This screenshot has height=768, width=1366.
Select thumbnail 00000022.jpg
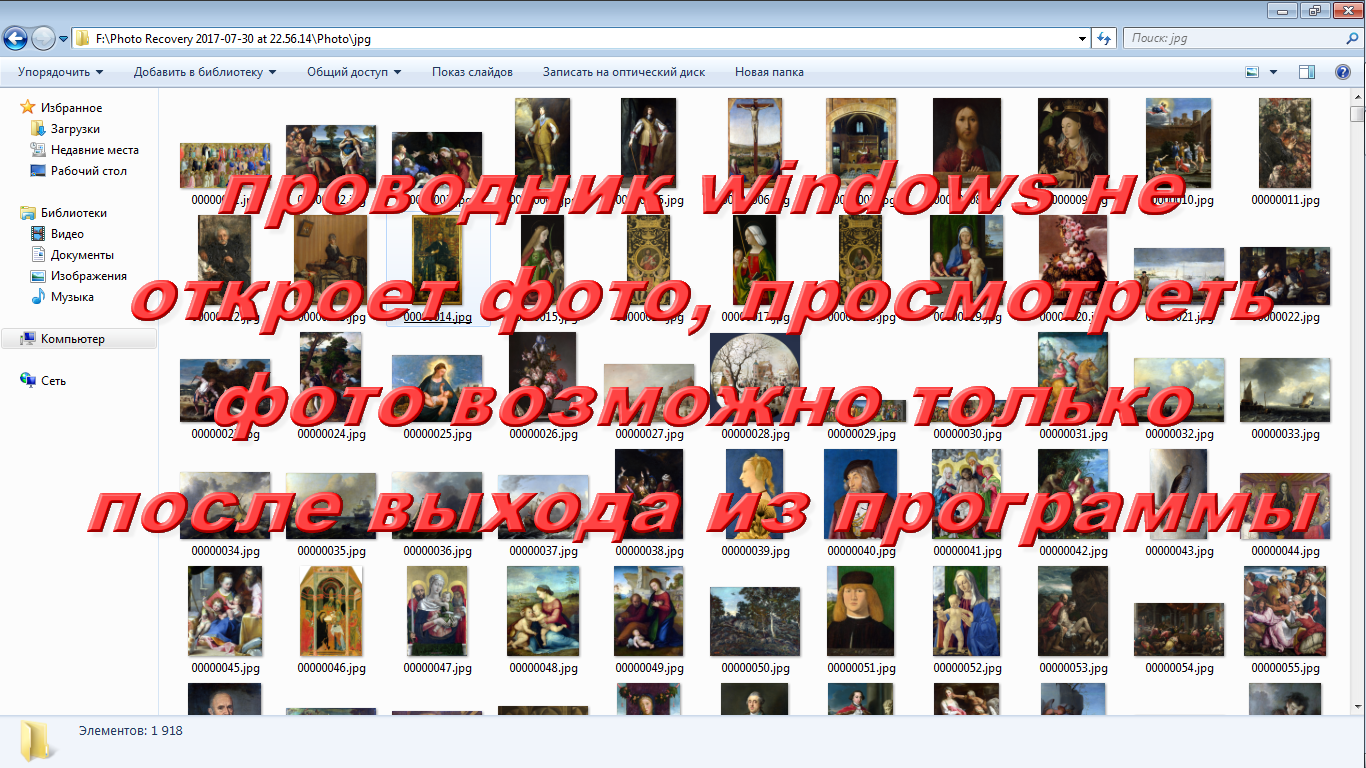pyautogui.click(x=1285, y=276)
